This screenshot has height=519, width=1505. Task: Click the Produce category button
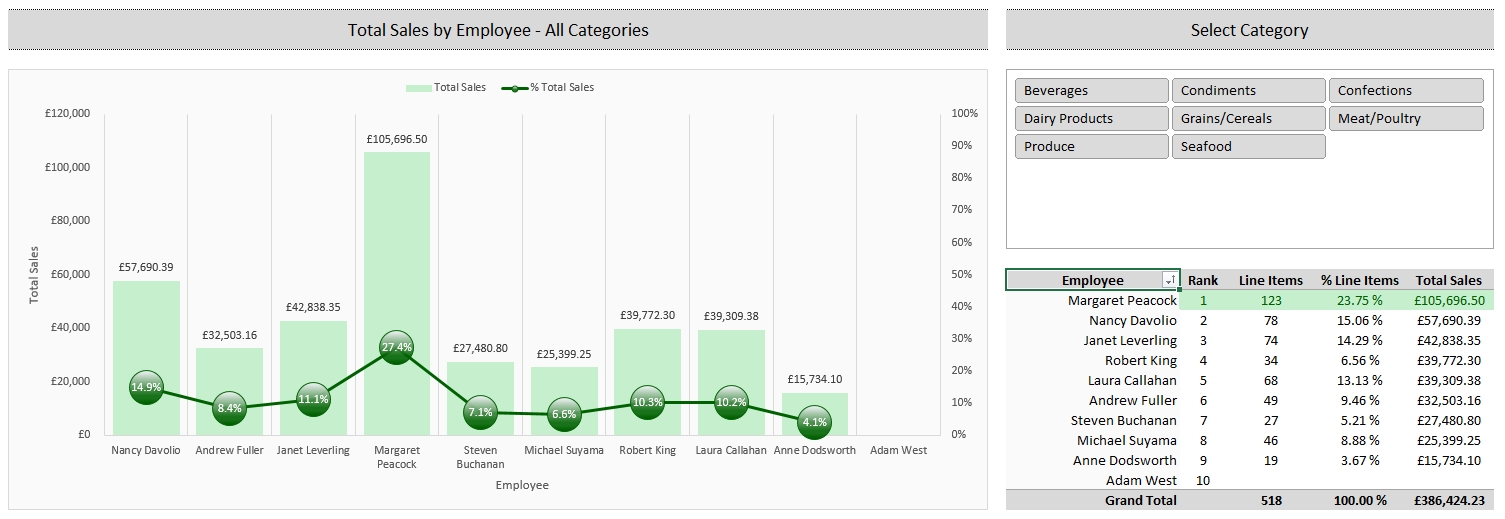[x=1091, y=147]
